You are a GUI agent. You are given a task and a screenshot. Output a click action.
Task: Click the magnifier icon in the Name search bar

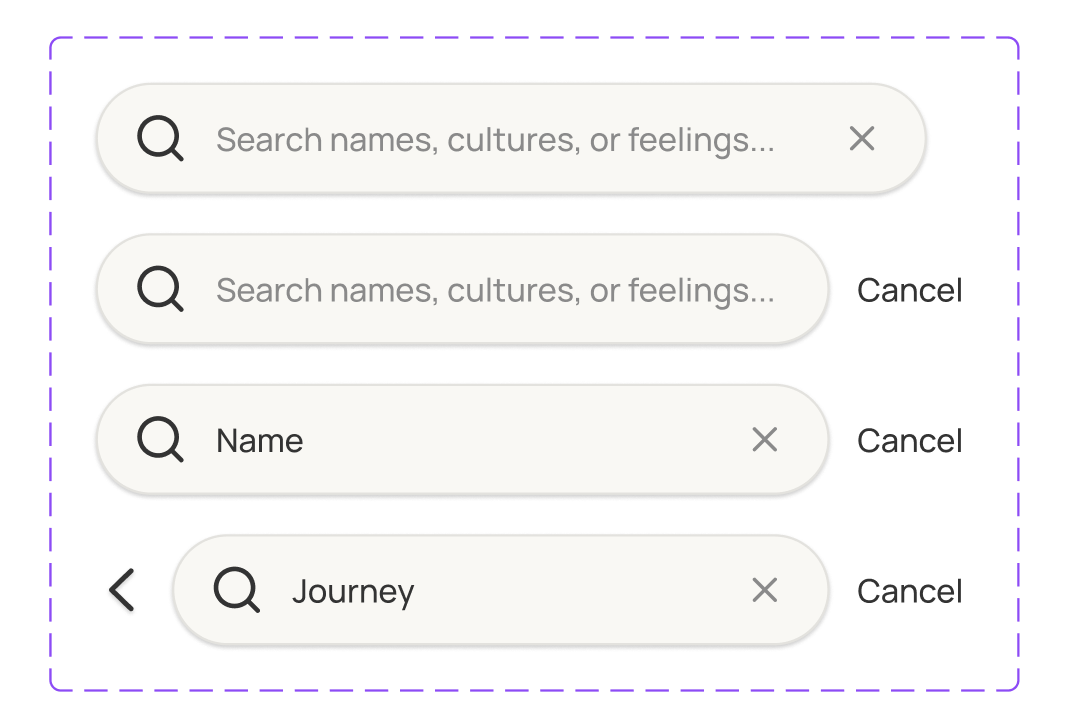[x=160, y=440]
